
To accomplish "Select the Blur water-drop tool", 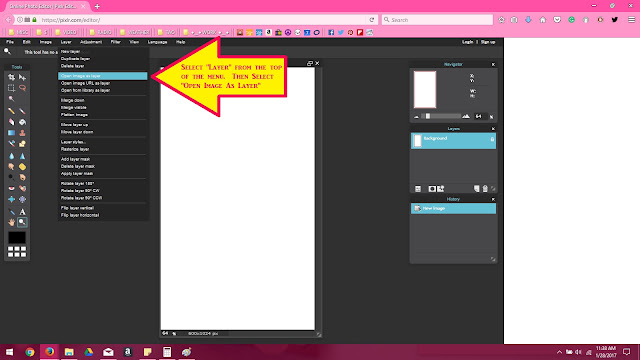I will (x=11, y=156).
